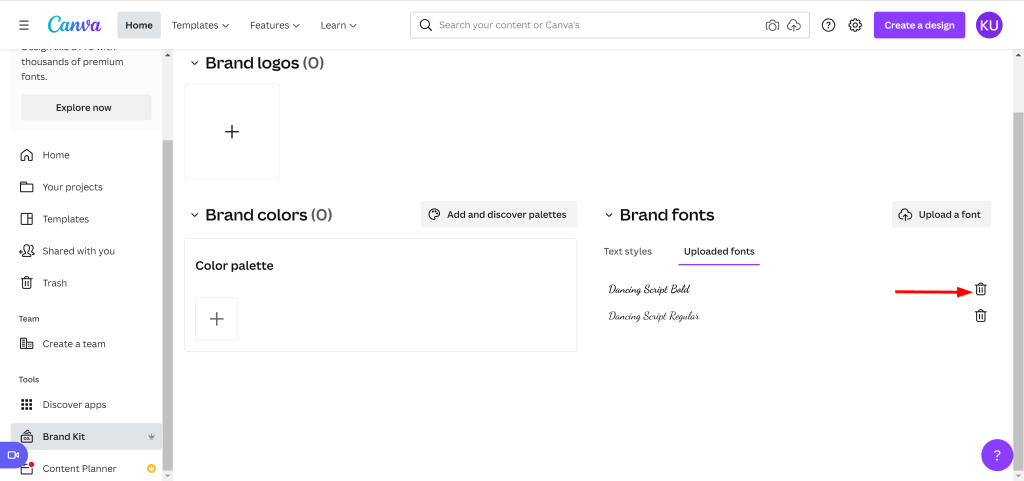This screenshot has width=1024, height=481.
Task: Collapse the Brand colors section
Action: pos(194,215)
